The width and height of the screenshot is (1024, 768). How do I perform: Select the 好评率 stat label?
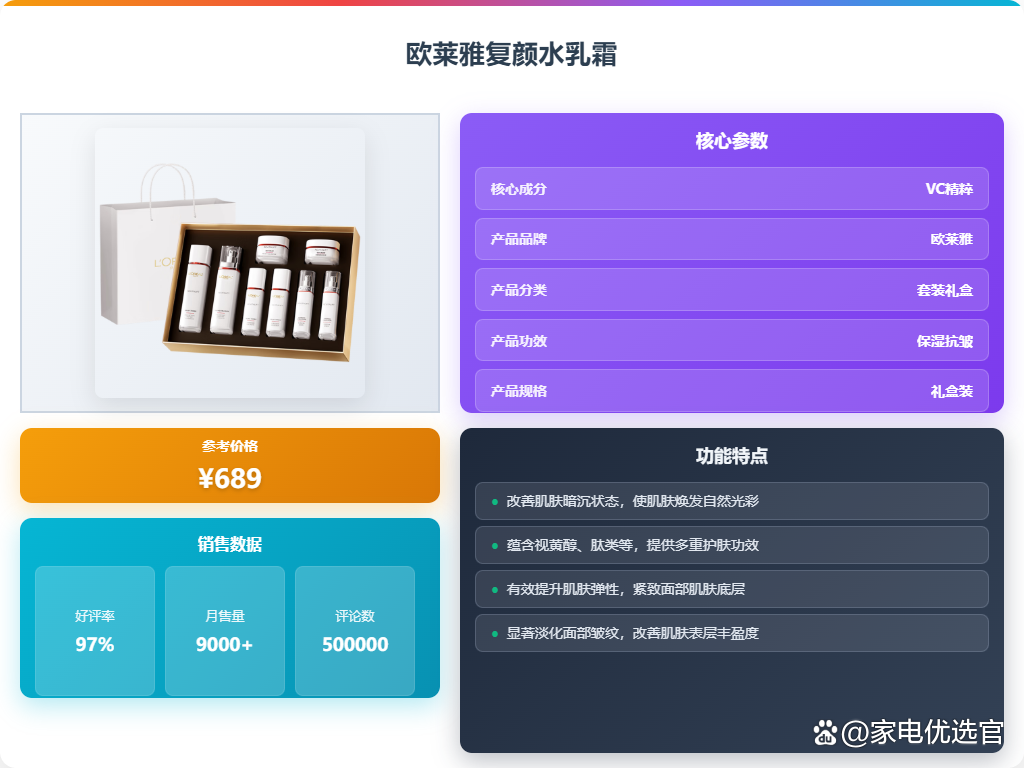95,616
